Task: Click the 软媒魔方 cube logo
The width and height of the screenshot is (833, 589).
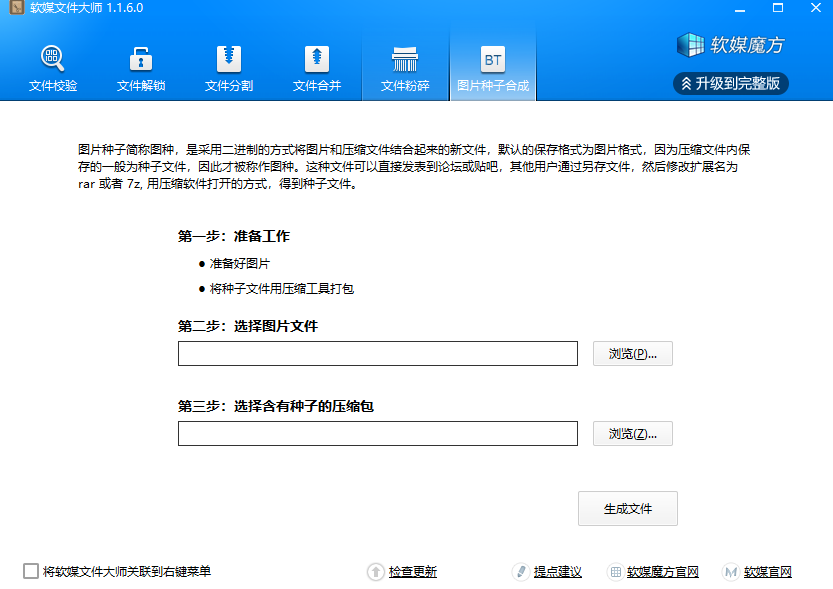Action: (691, 45)
